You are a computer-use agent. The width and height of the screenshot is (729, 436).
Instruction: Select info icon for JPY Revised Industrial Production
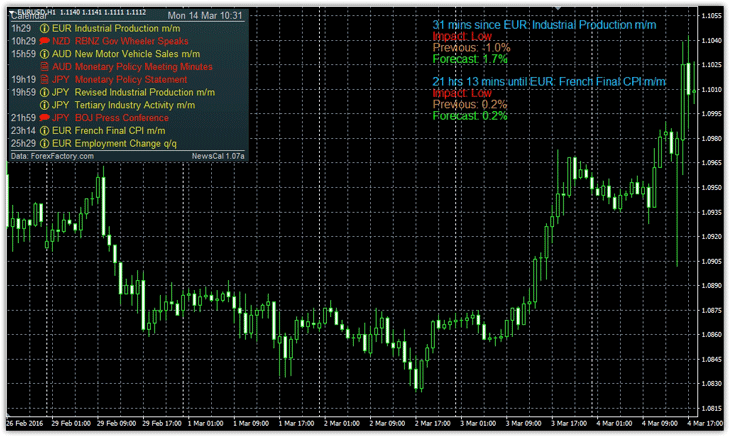44,92
